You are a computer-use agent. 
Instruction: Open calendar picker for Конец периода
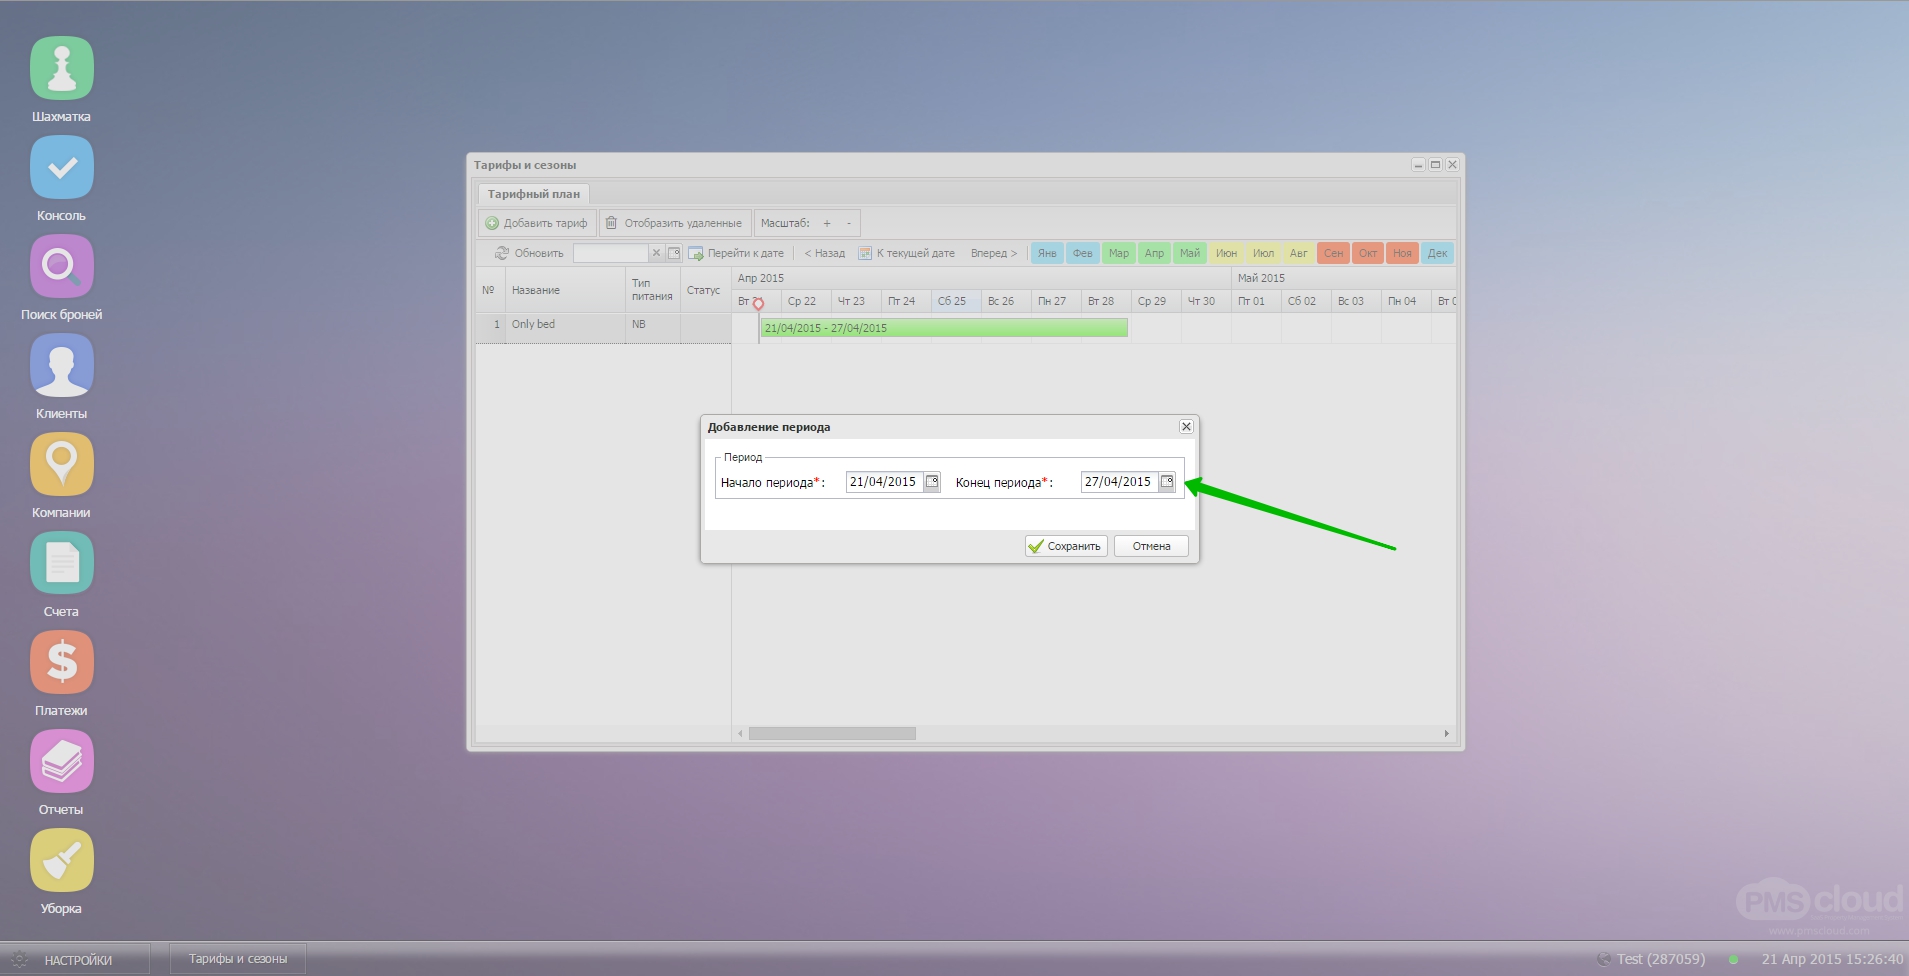(x=1167, y=482)
